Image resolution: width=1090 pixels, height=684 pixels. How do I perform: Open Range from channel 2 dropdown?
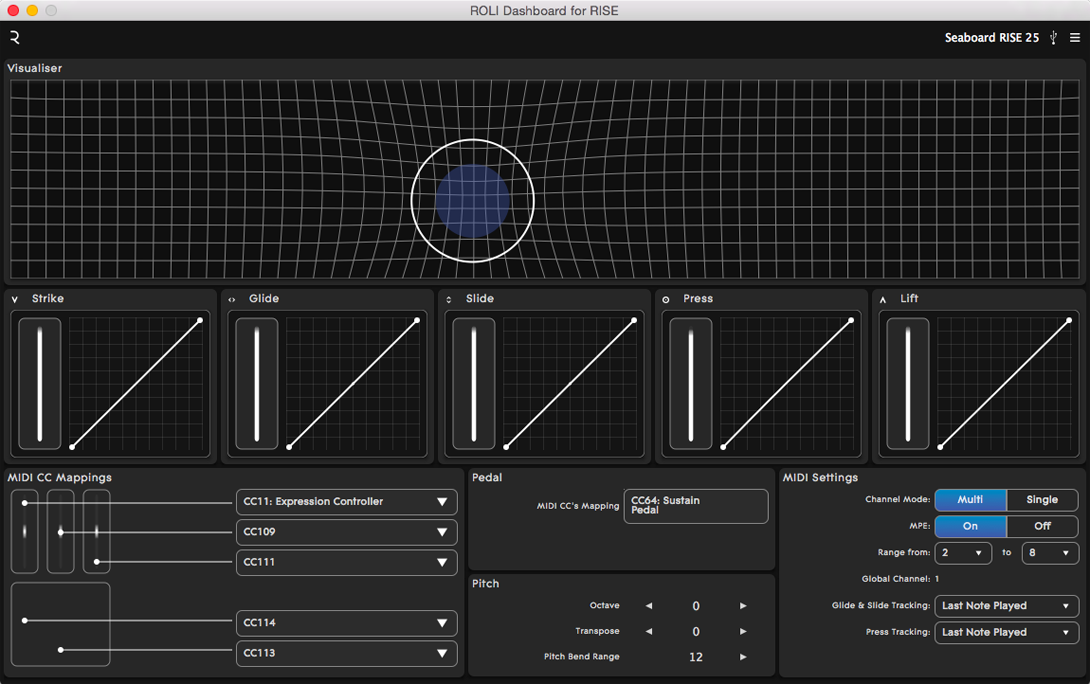point(963,553)
